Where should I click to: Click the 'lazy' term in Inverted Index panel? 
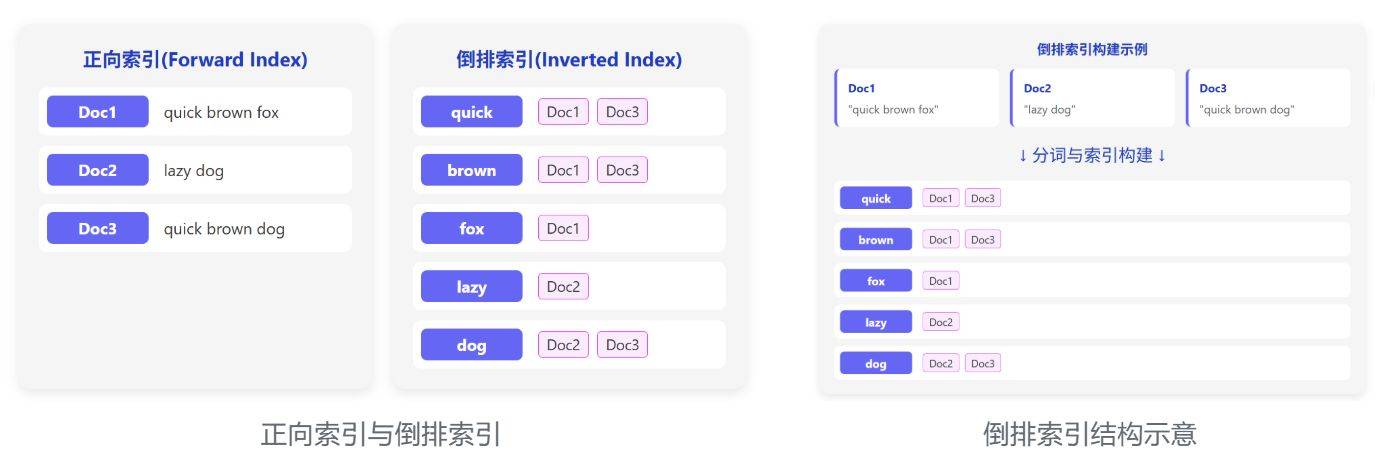[471, 286]
